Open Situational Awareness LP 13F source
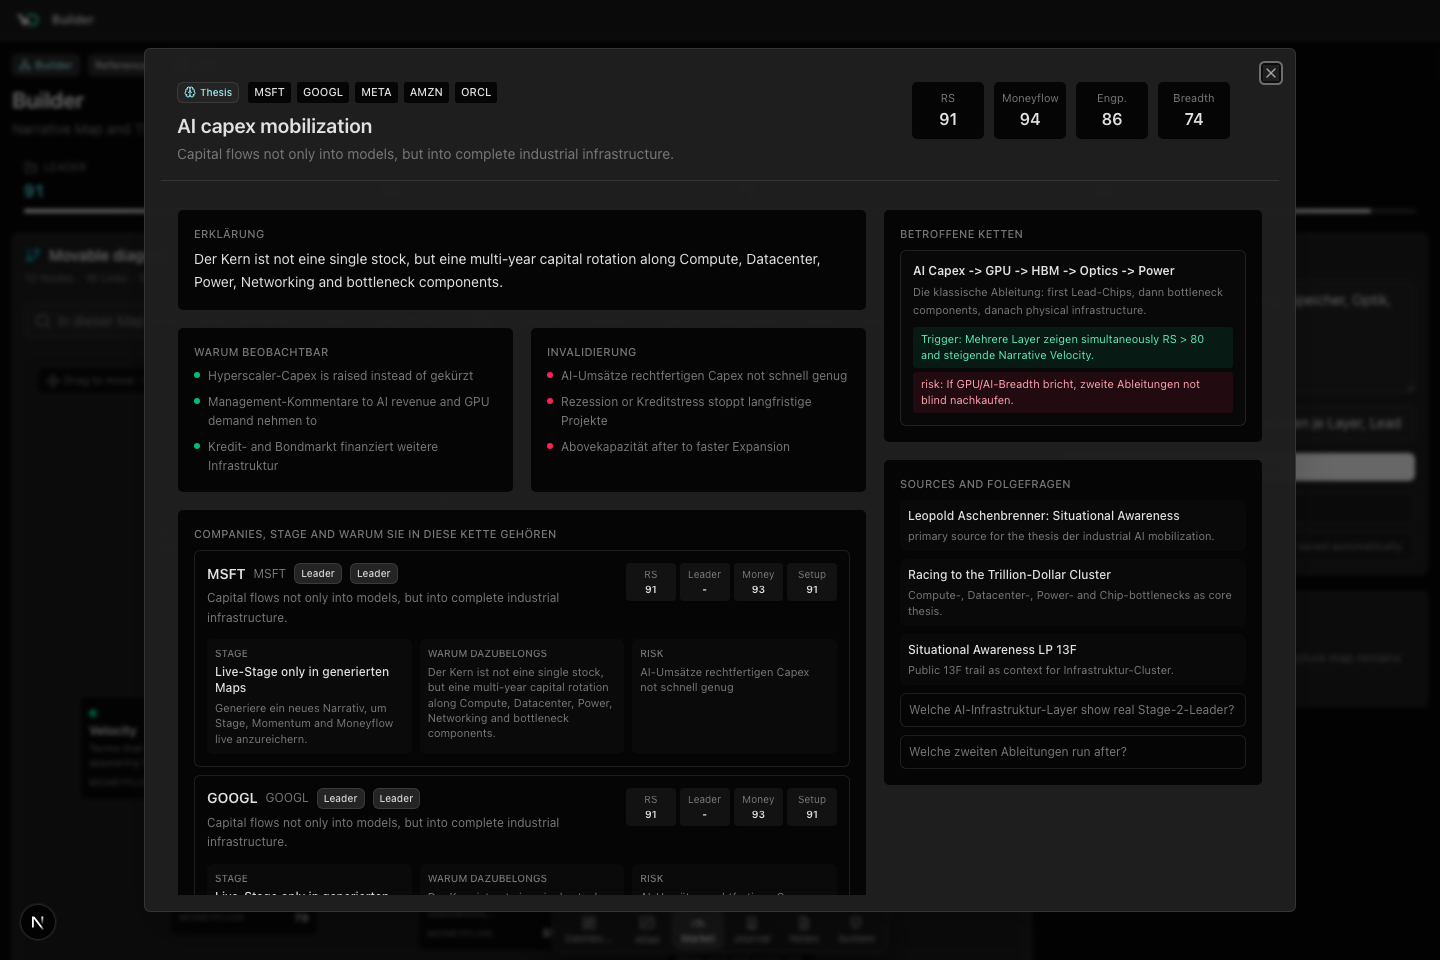 point(1073,659)
